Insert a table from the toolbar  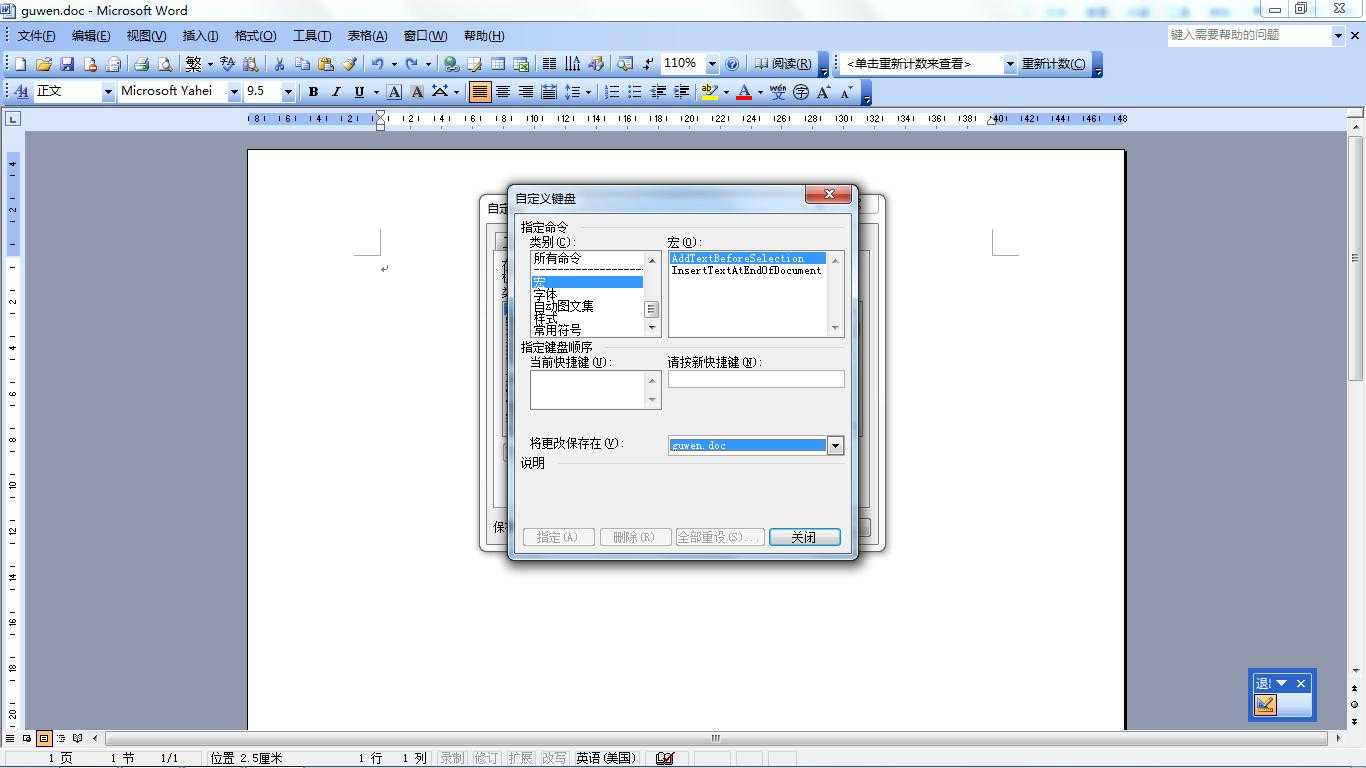(498, 64)
